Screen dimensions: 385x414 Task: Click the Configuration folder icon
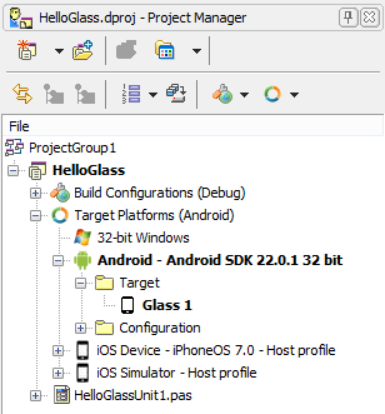click(104, 327)
